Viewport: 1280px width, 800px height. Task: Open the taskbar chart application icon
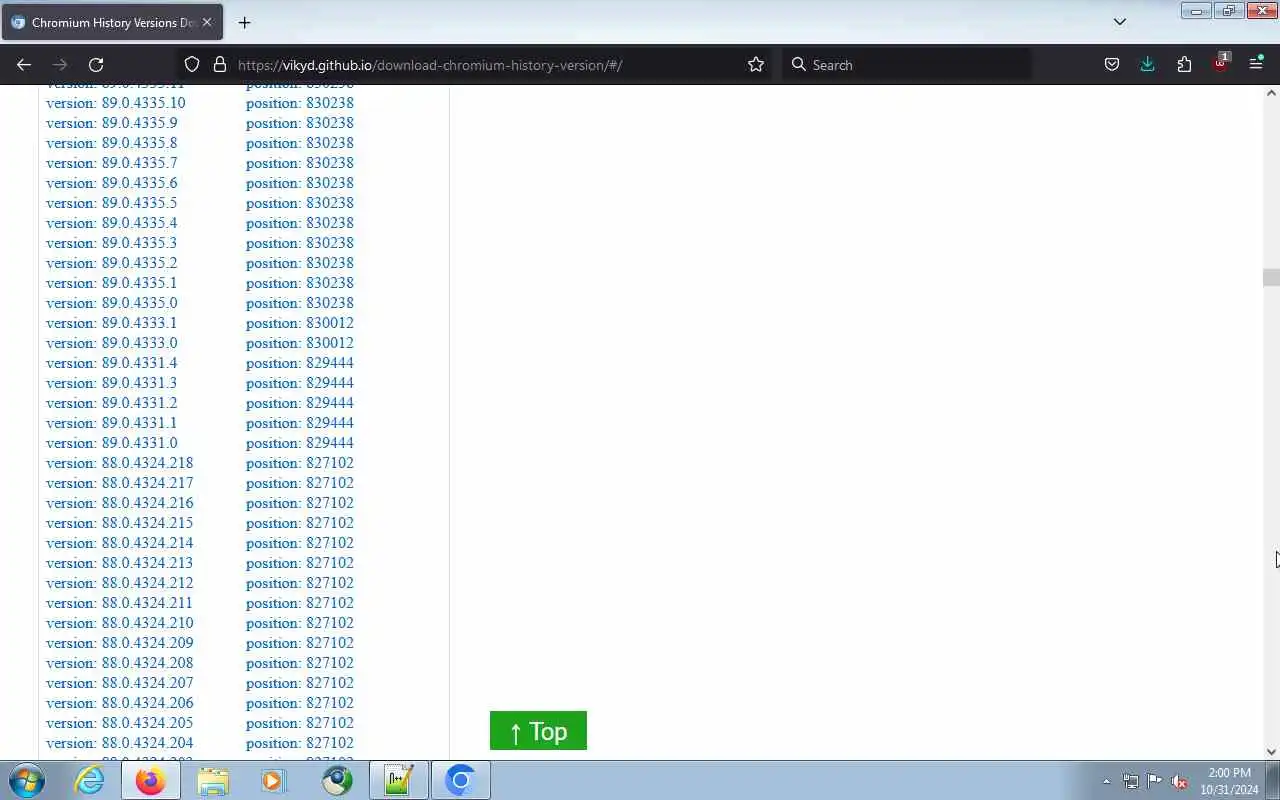pyautogui.click(x=398, y=780)
